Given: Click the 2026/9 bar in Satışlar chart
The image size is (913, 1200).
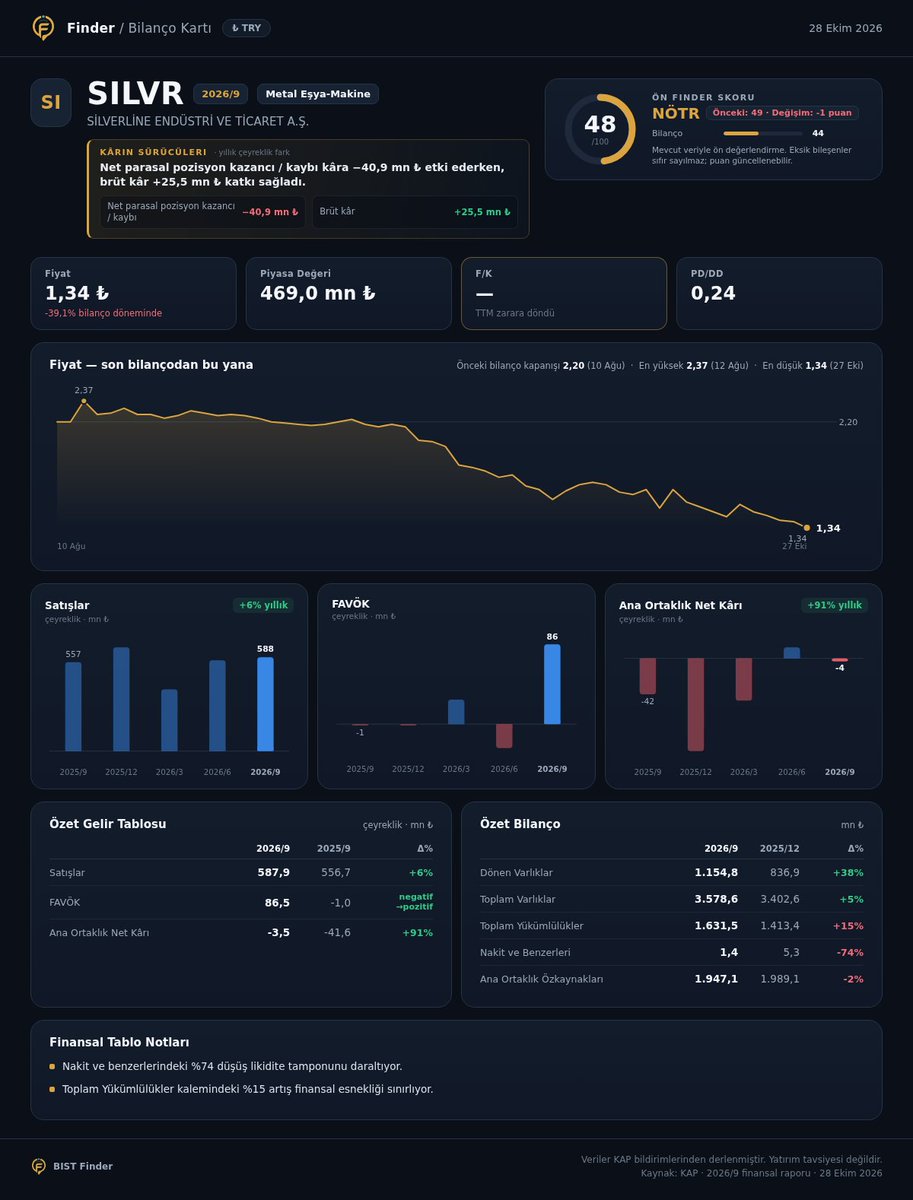Looking at the screenshot, I should point(265,704).
